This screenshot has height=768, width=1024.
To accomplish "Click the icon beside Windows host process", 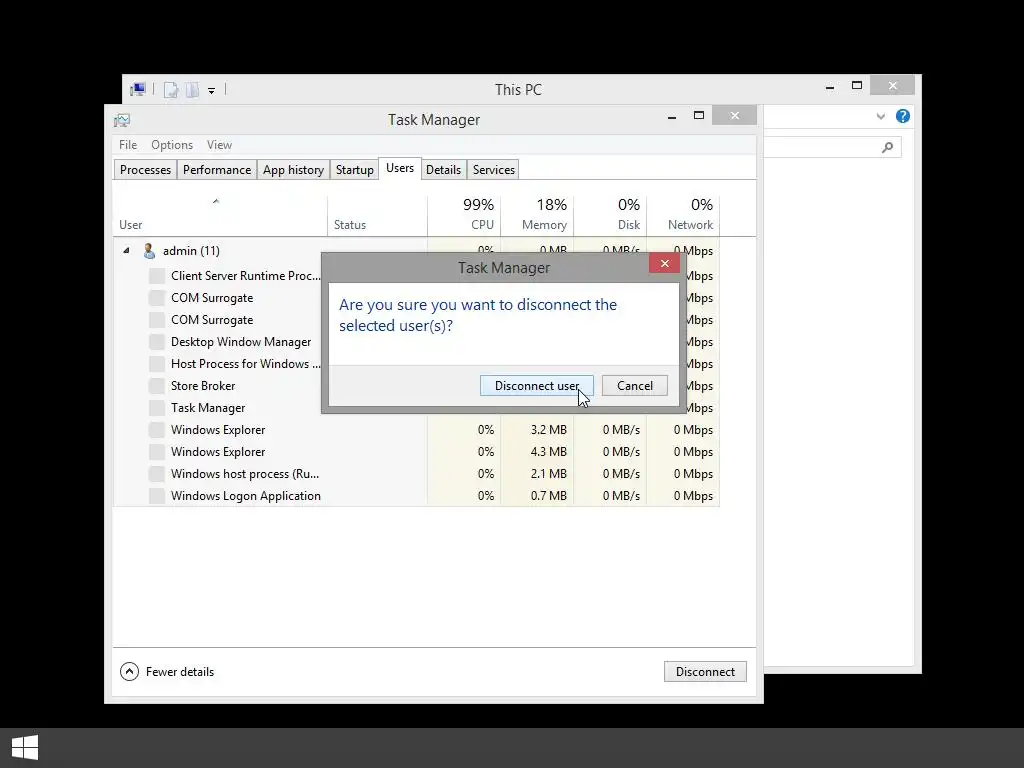I will [x=157, y=473].
